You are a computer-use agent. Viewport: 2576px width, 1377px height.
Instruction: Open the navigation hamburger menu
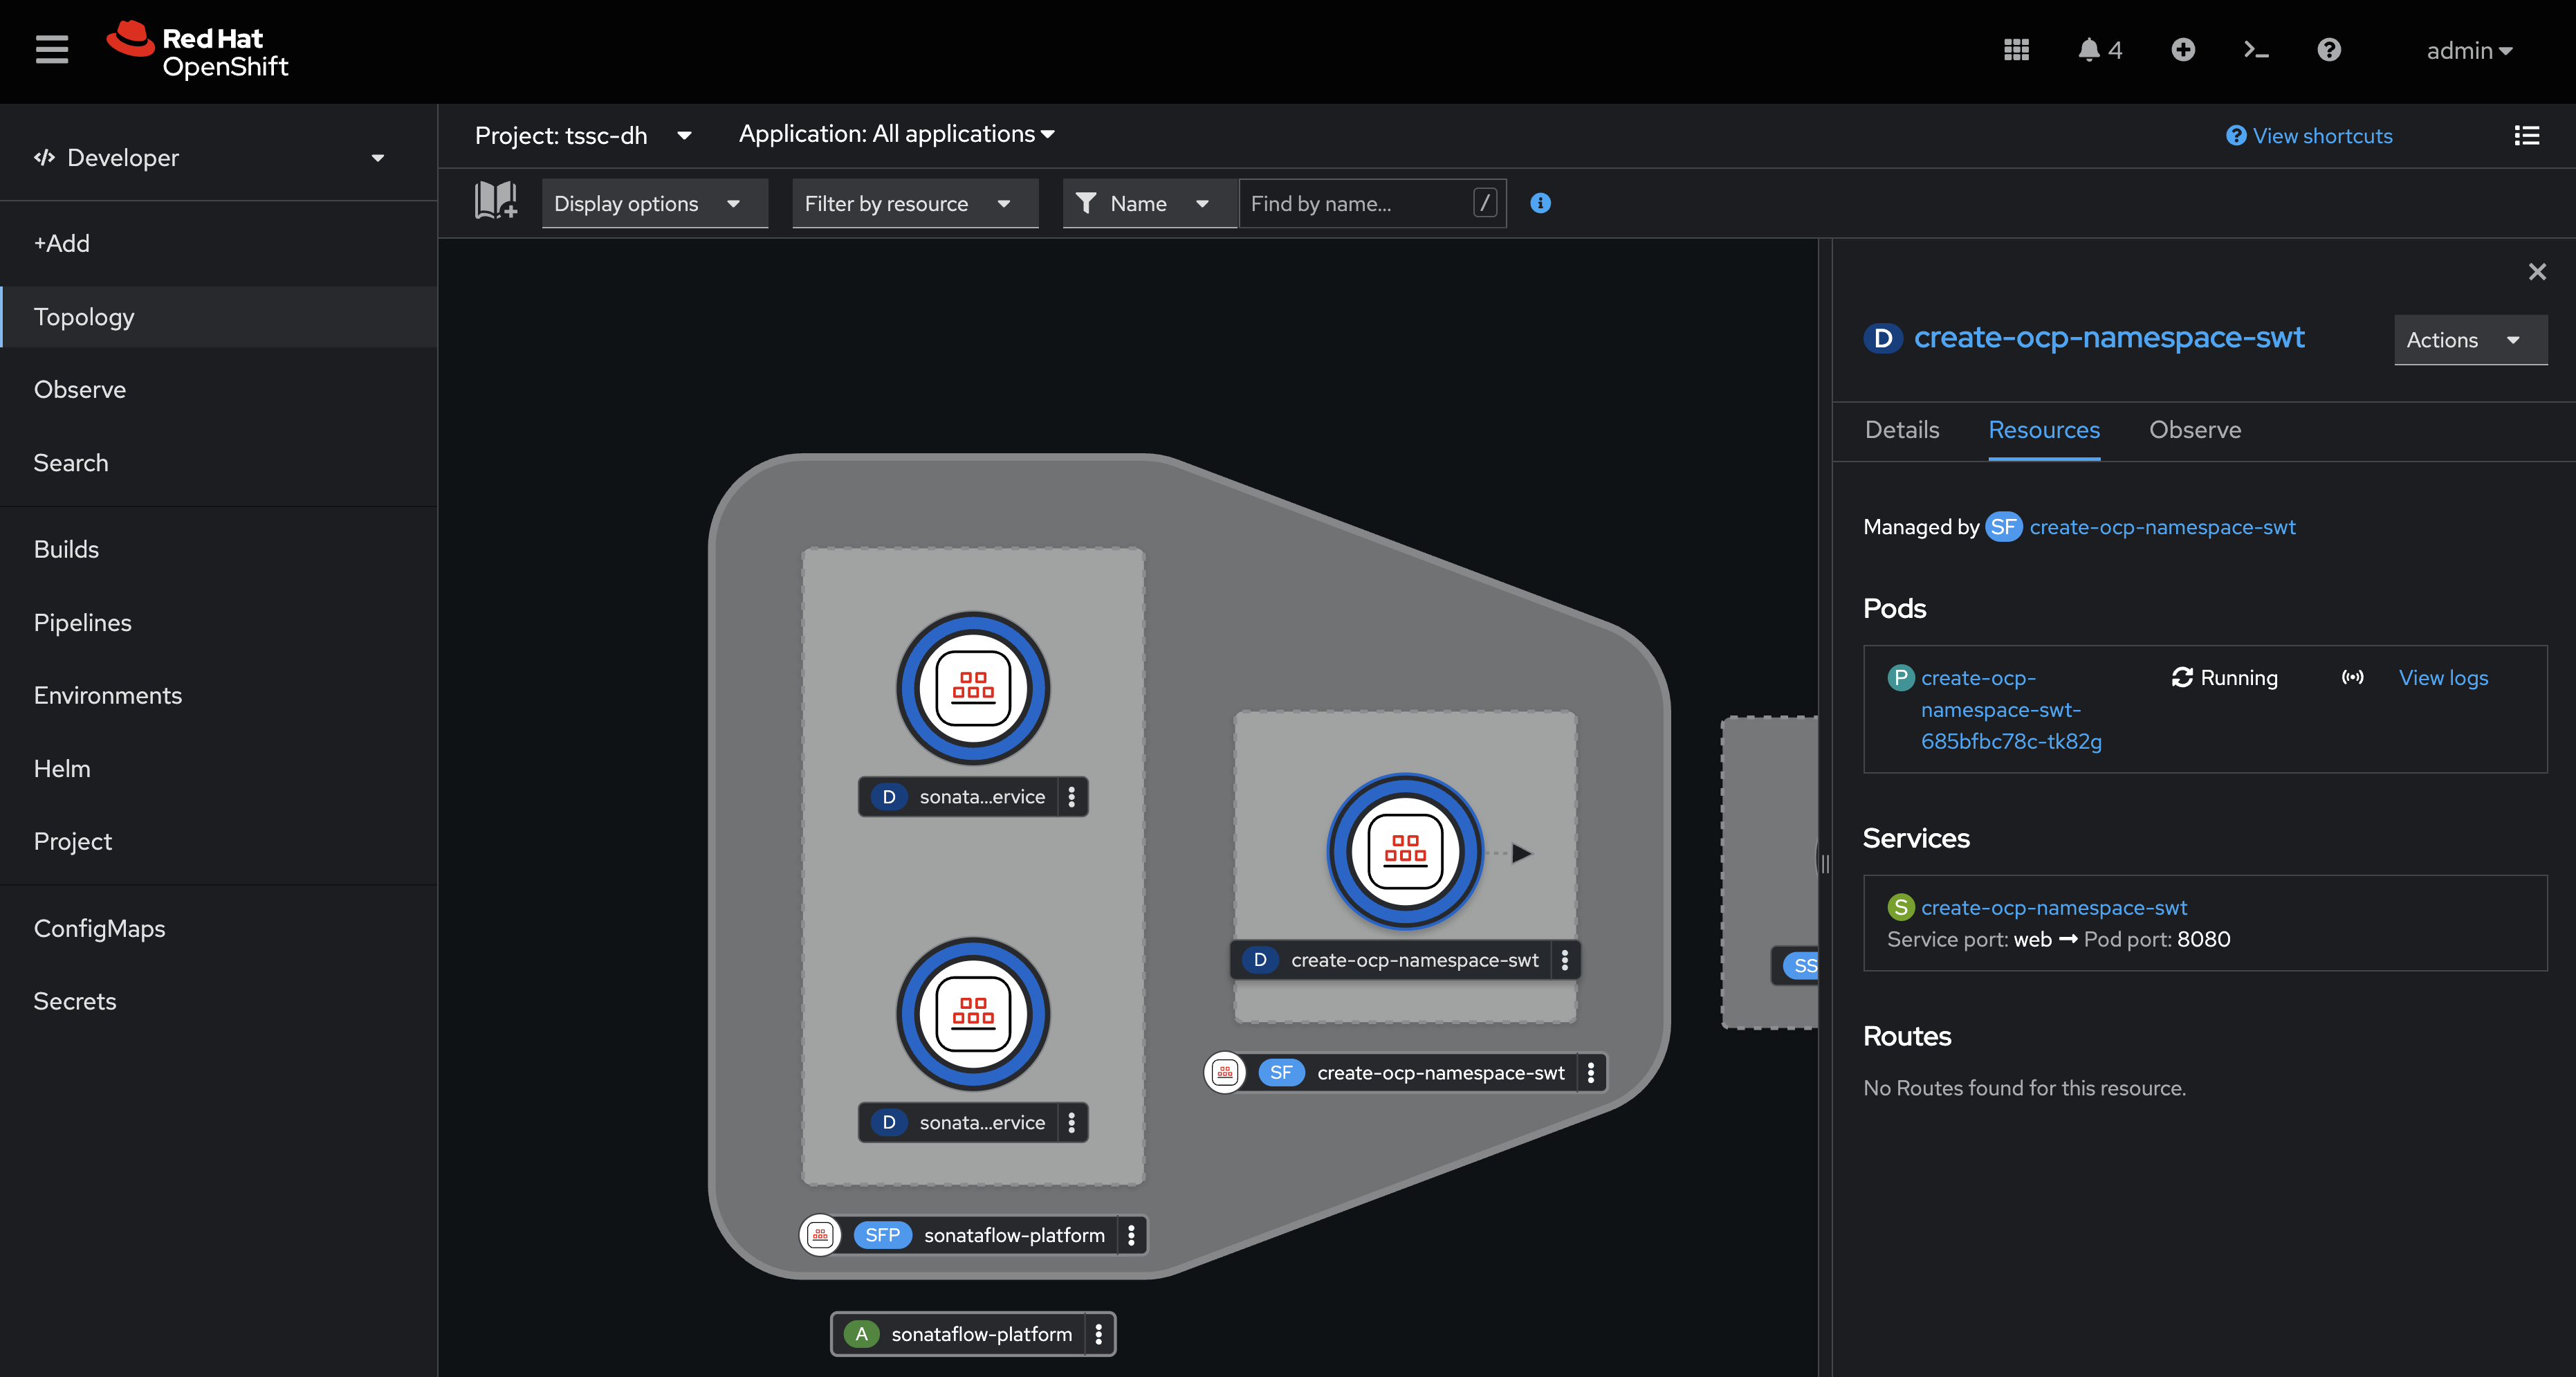click(x=51, y=49)
